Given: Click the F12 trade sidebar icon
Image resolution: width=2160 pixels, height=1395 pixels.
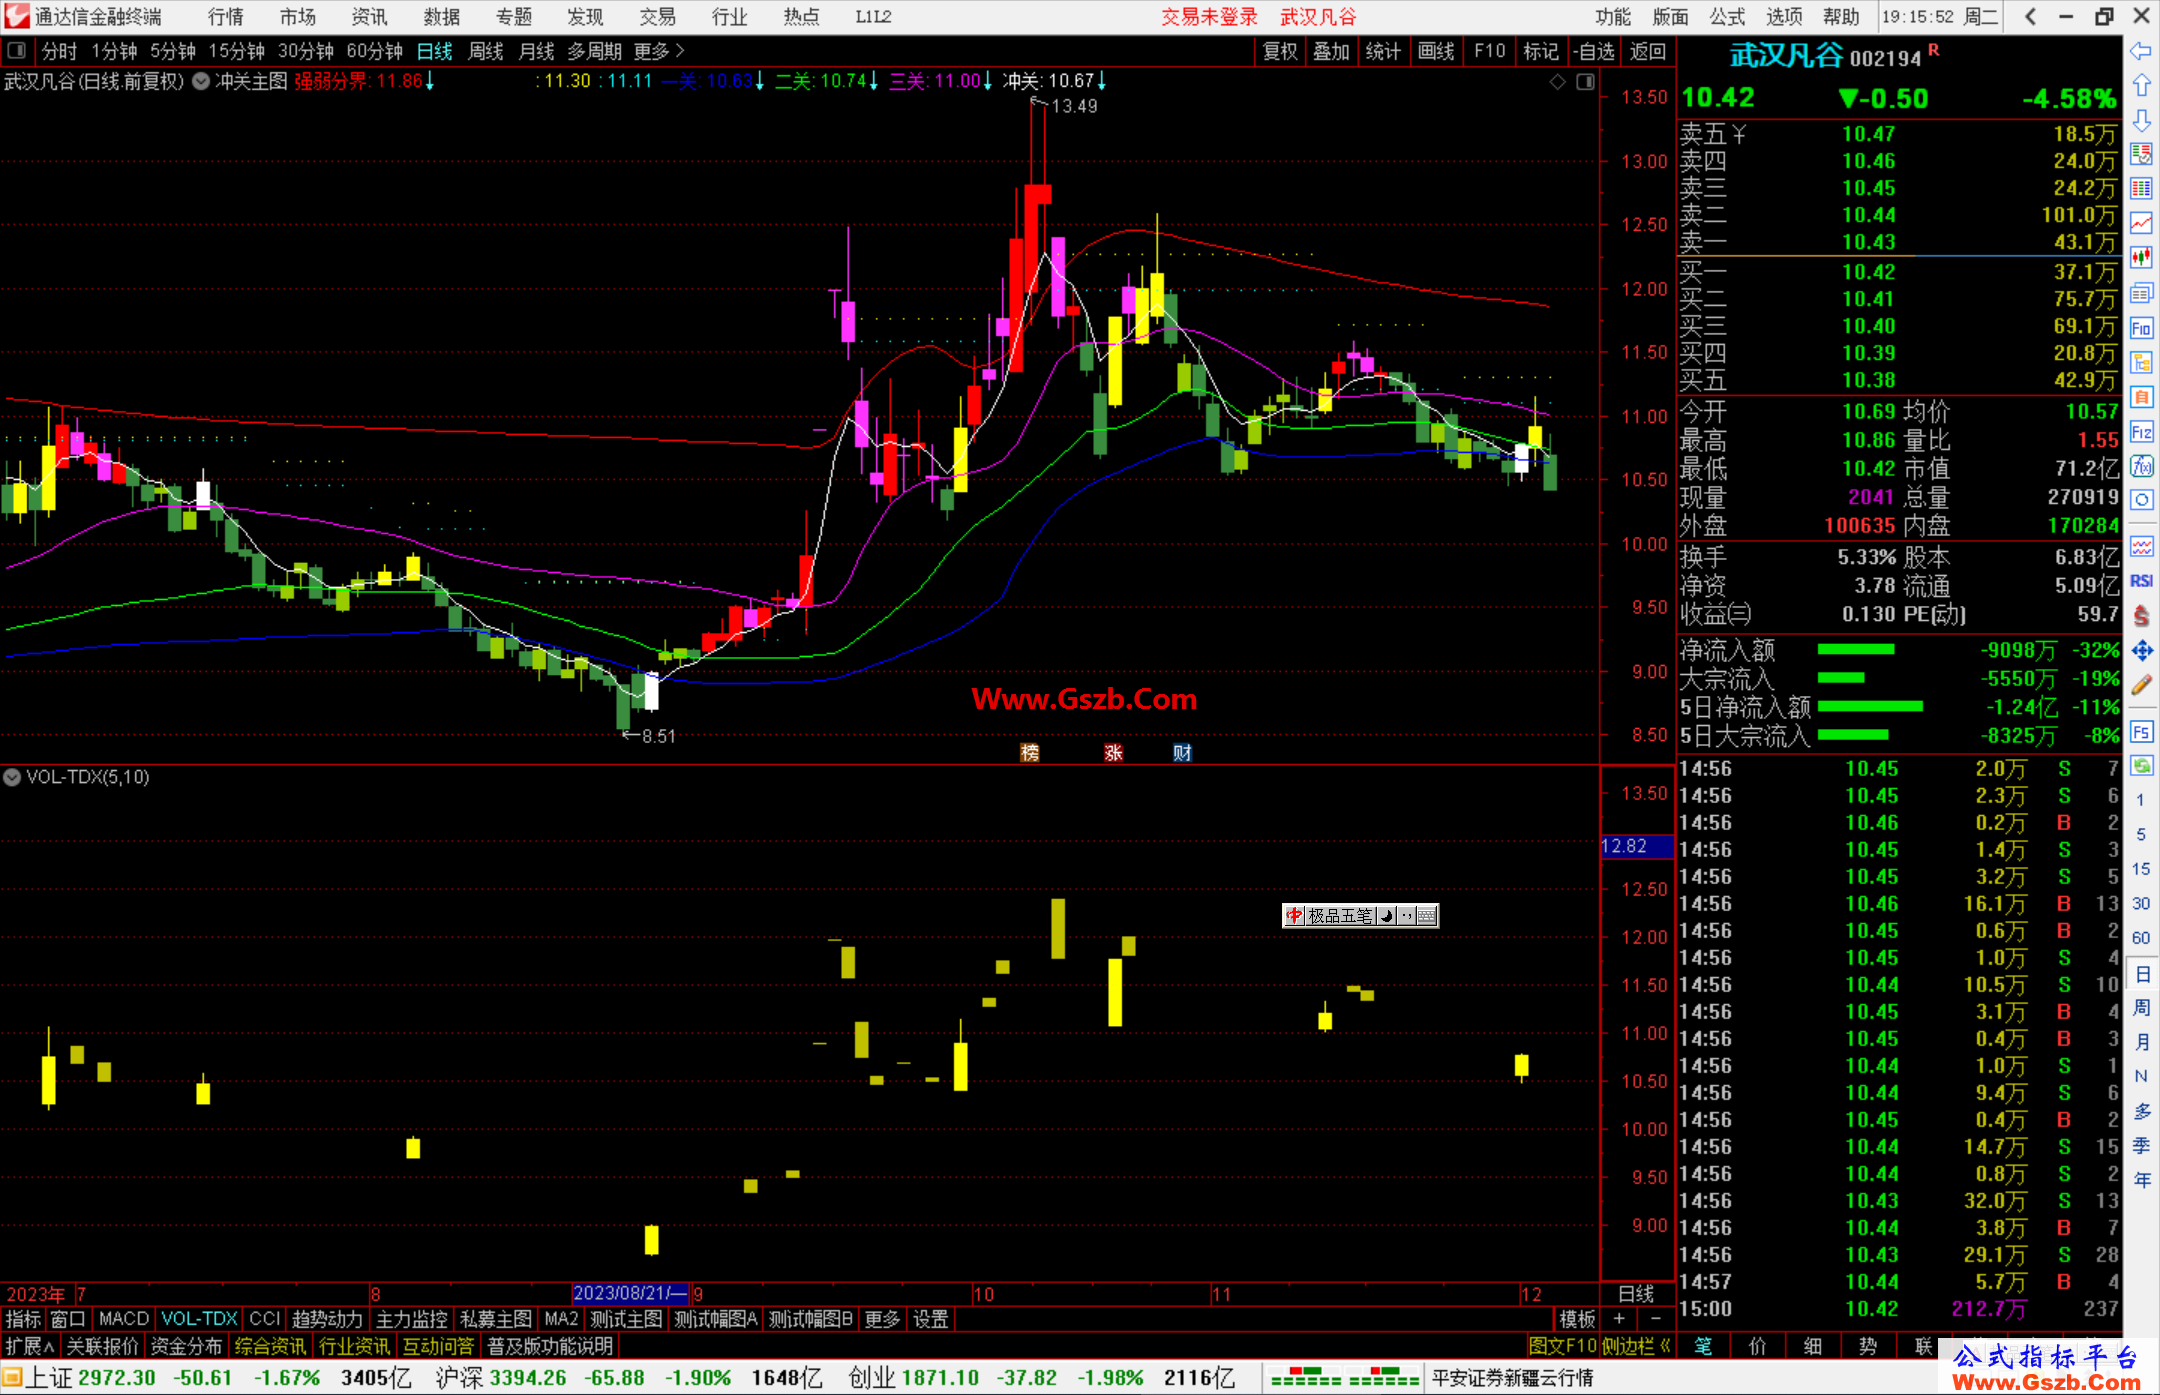Looking at the screenshot, I should point(2141,432).
